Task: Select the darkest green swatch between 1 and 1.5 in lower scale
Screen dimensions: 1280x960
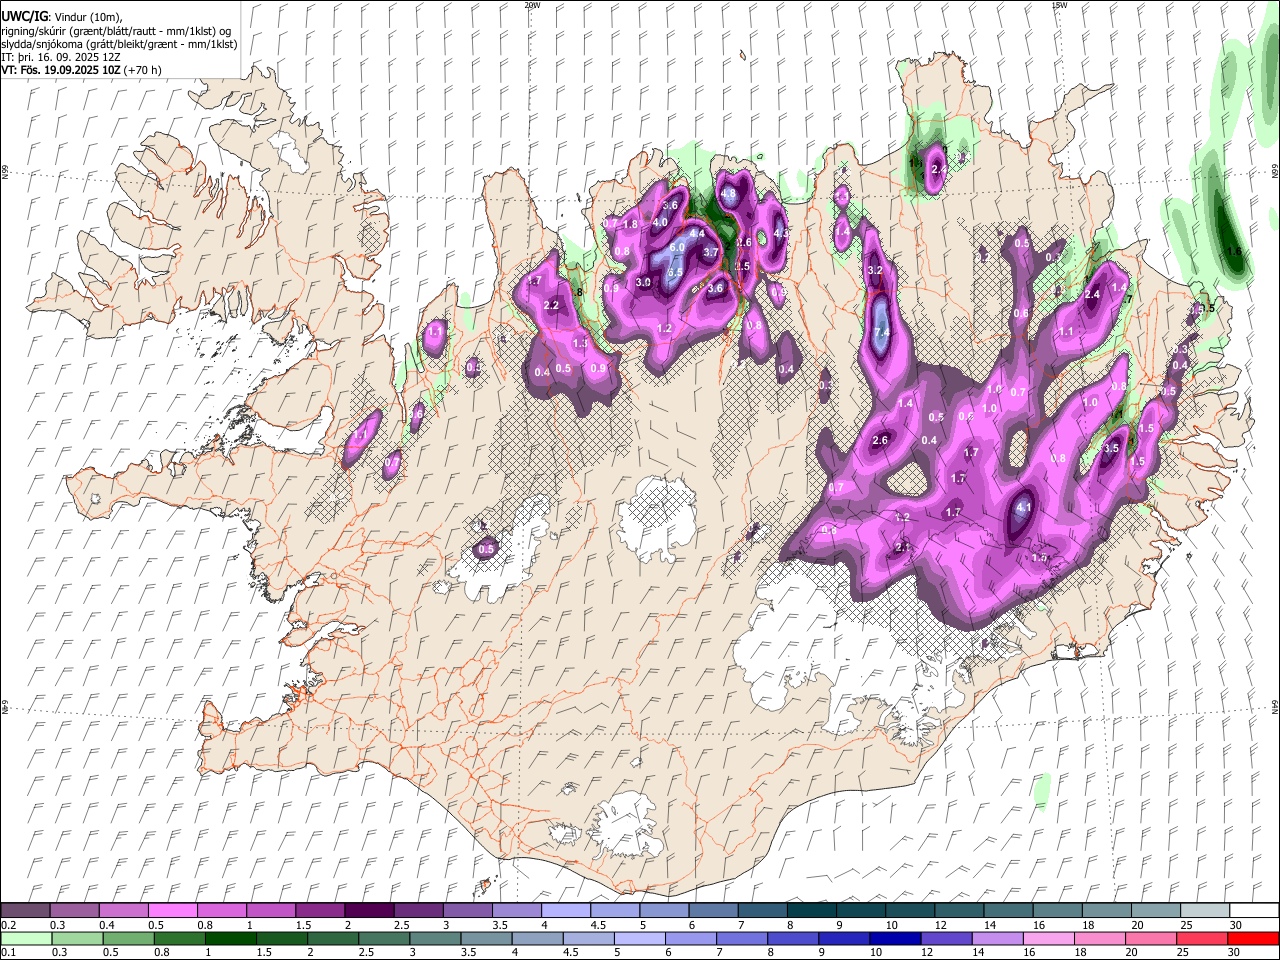Action: (230, 939)
